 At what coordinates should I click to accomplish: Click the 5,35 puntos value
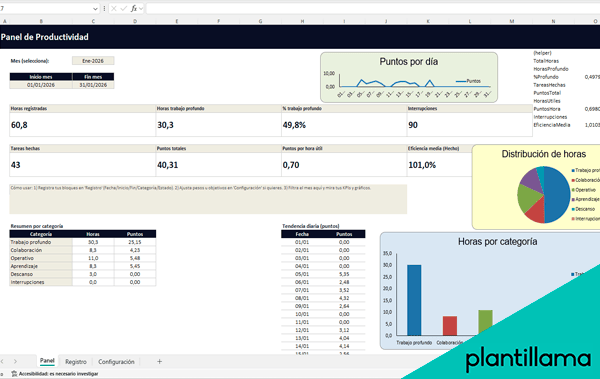click(344, 274)
